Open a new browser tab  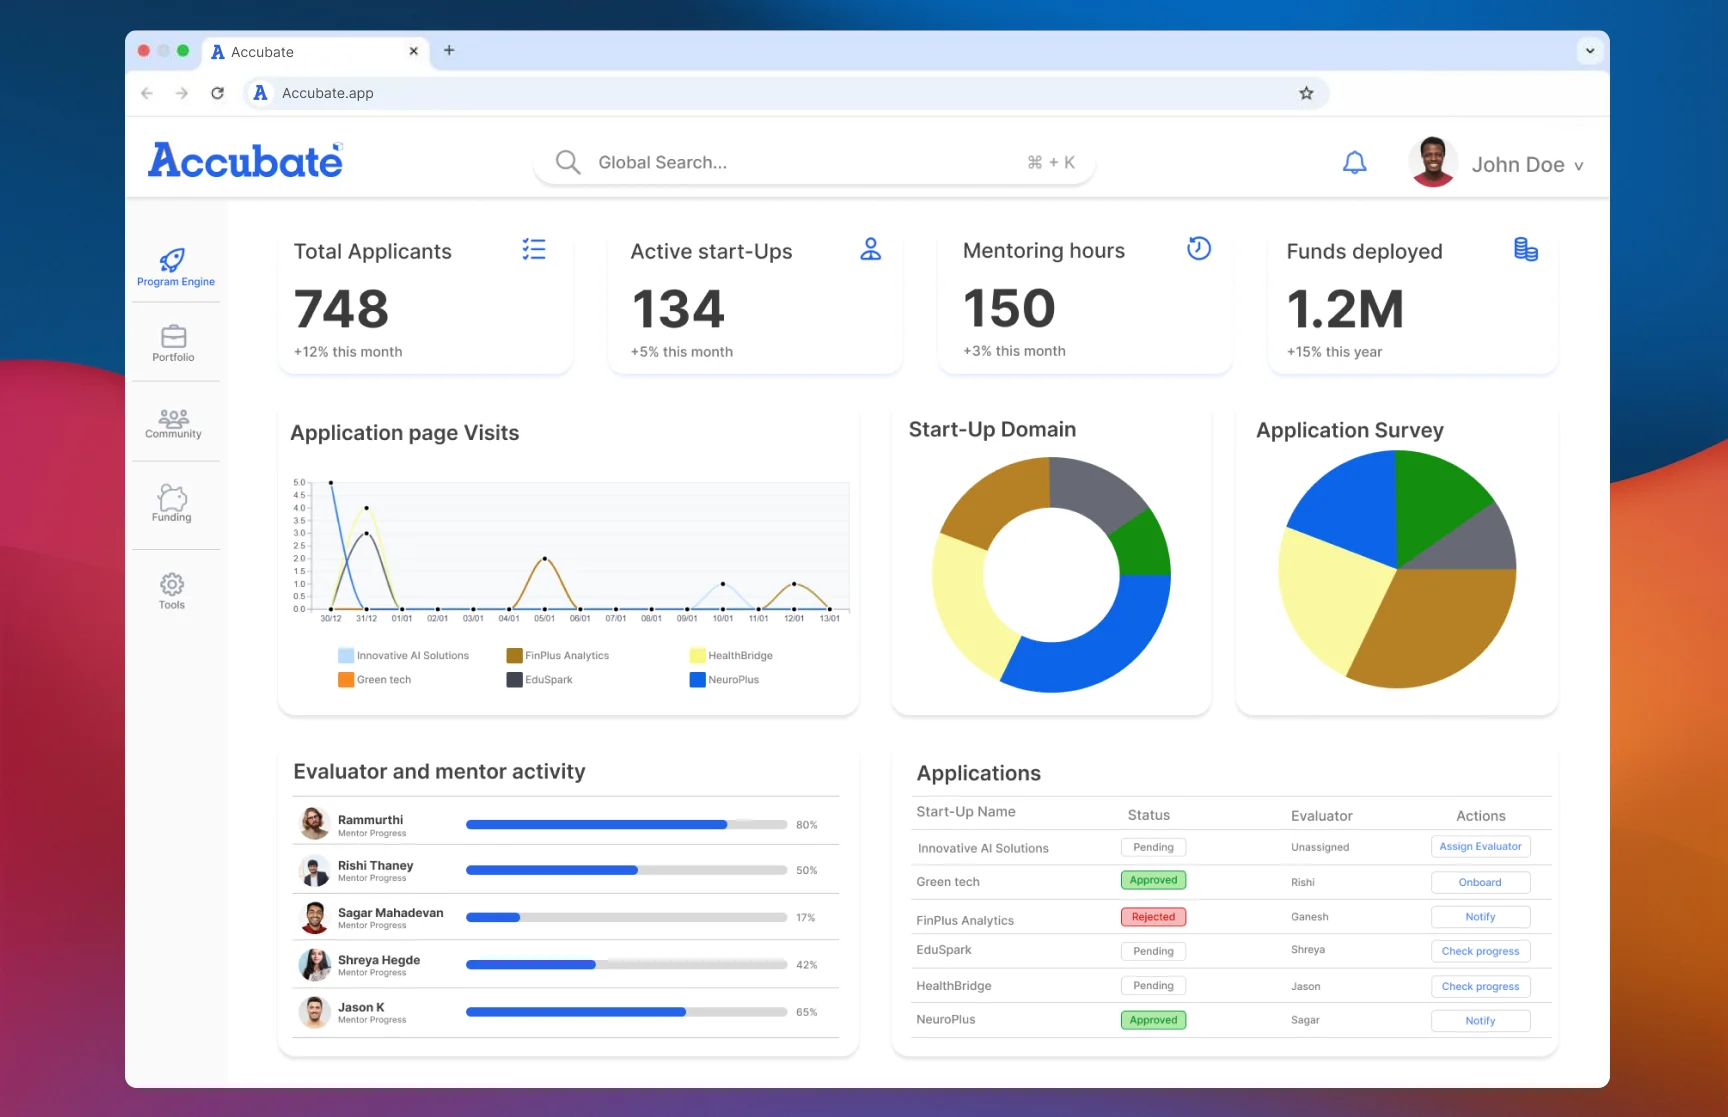coord(449,51)
